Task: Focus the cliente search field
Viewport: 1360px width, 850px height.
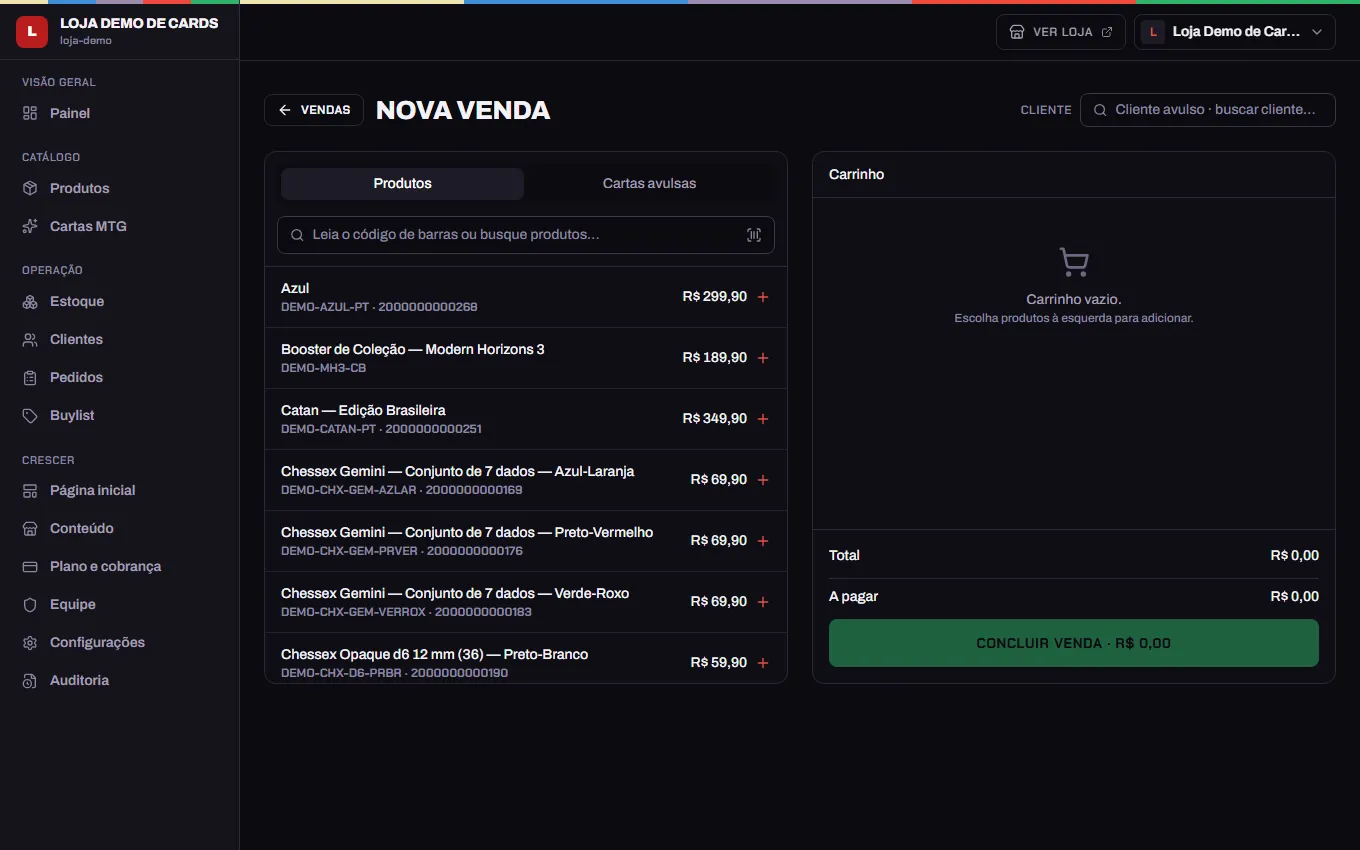Action: (x=1208, y=110)
